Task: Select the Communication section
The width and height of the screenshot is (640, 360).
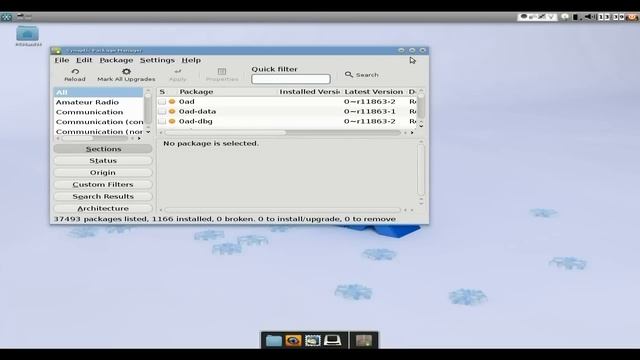Action: [x=98, y=112]
